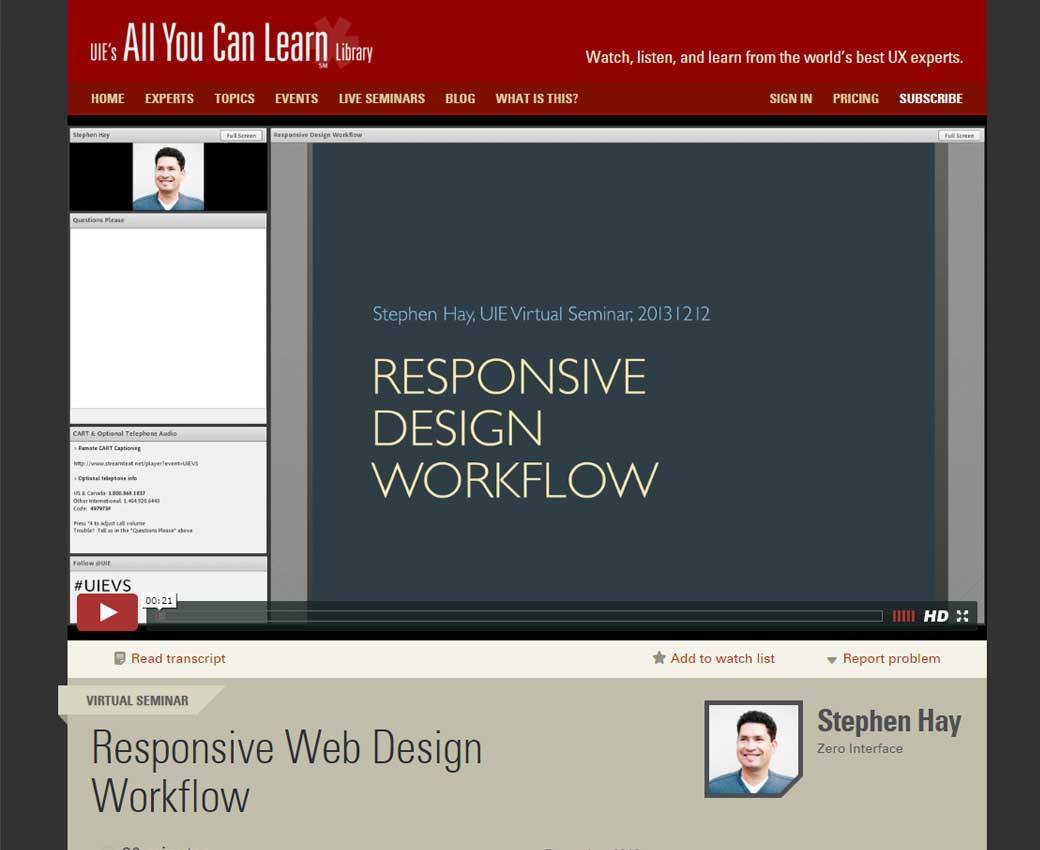
Task: Click Stephen Hay's profile photo thumbnail
Action: [x=753, y=749]
